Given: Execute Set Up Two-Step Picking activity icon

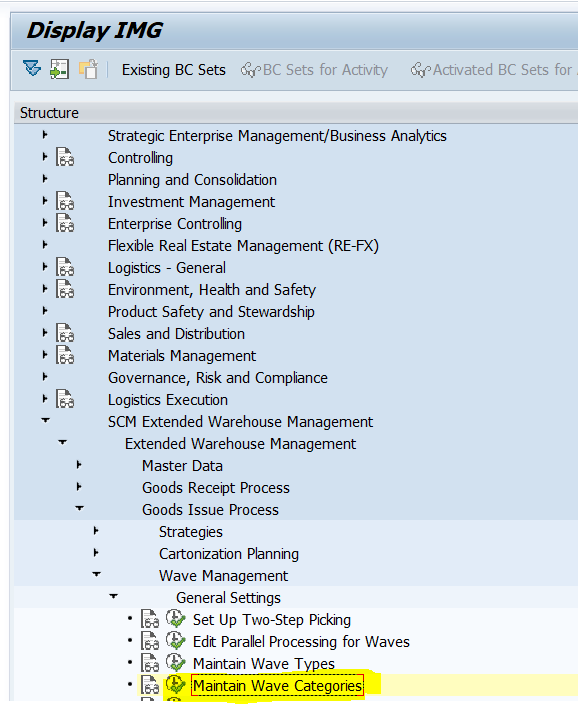Looking at the screenshot, I should pos(175,619).
